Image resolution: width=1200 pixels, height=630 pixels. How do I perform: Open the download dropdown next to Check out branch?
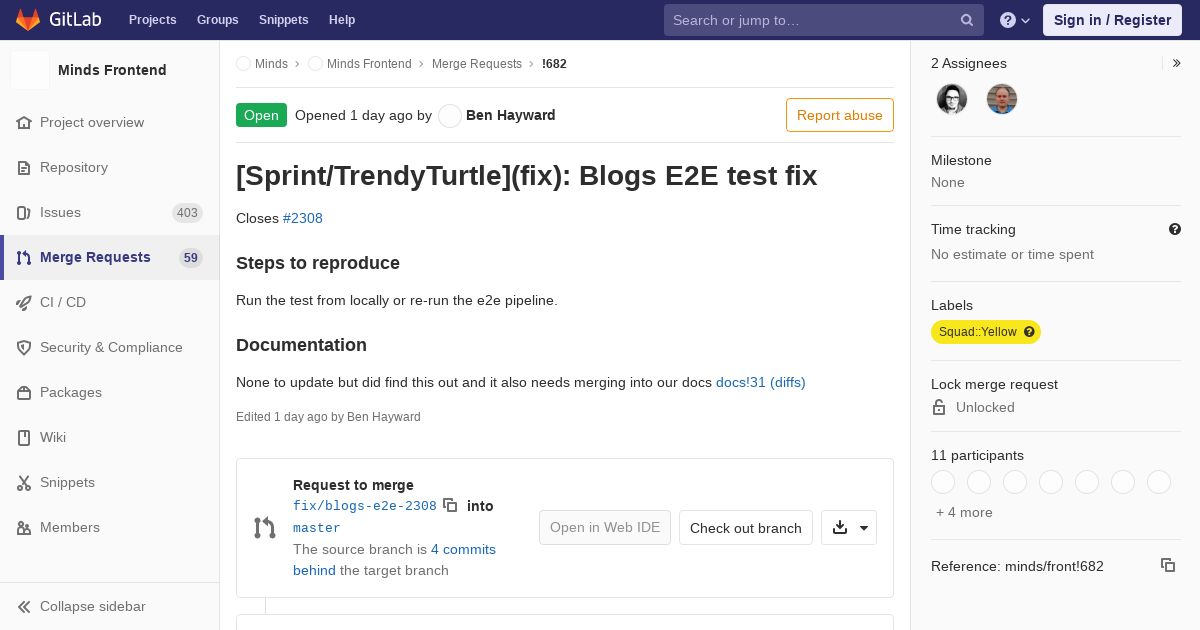(849, 528)
